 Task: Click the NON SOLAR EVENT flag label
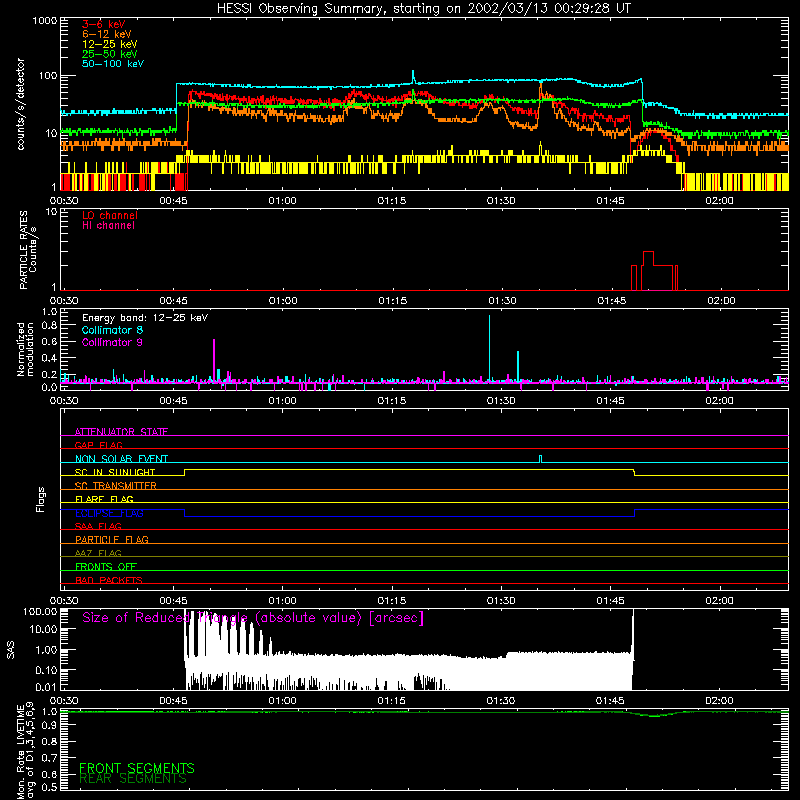(x=121, y=459)
